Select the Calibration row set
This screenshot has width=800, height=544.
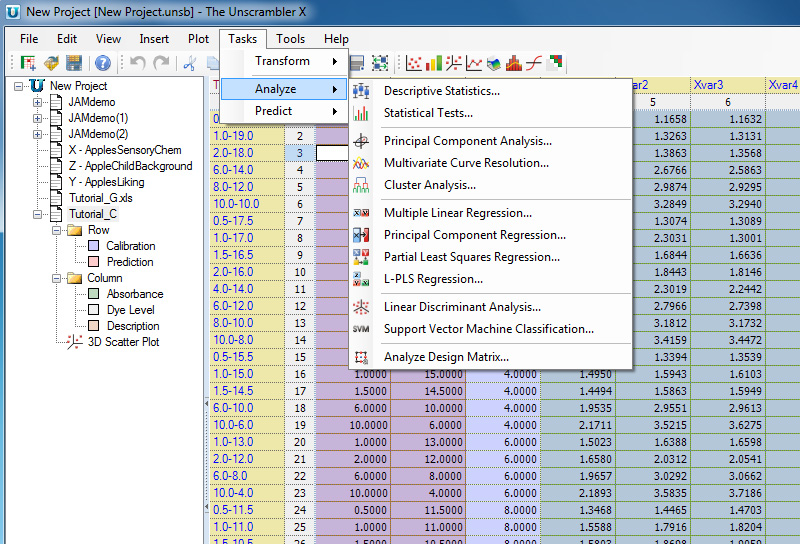(x=131, y=246)
